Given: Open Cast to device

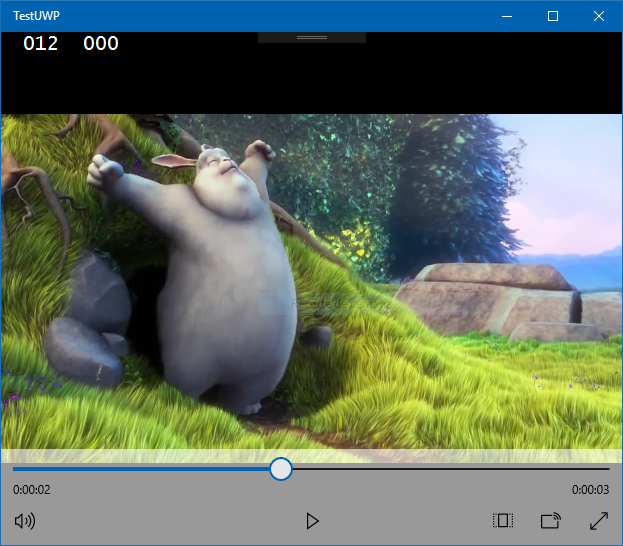Looking at the screenshot, I should [551, 521].
